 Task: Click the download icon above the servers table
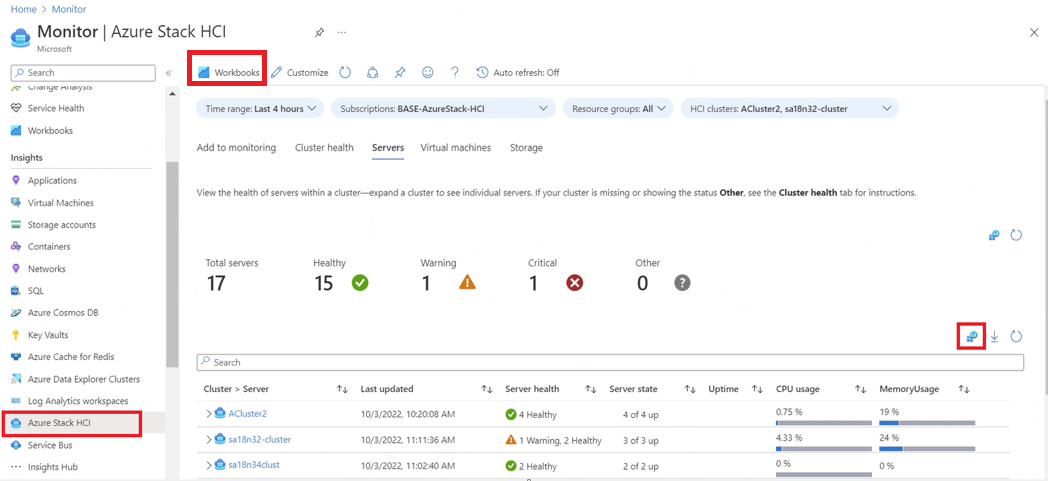(x=994, y=337)
